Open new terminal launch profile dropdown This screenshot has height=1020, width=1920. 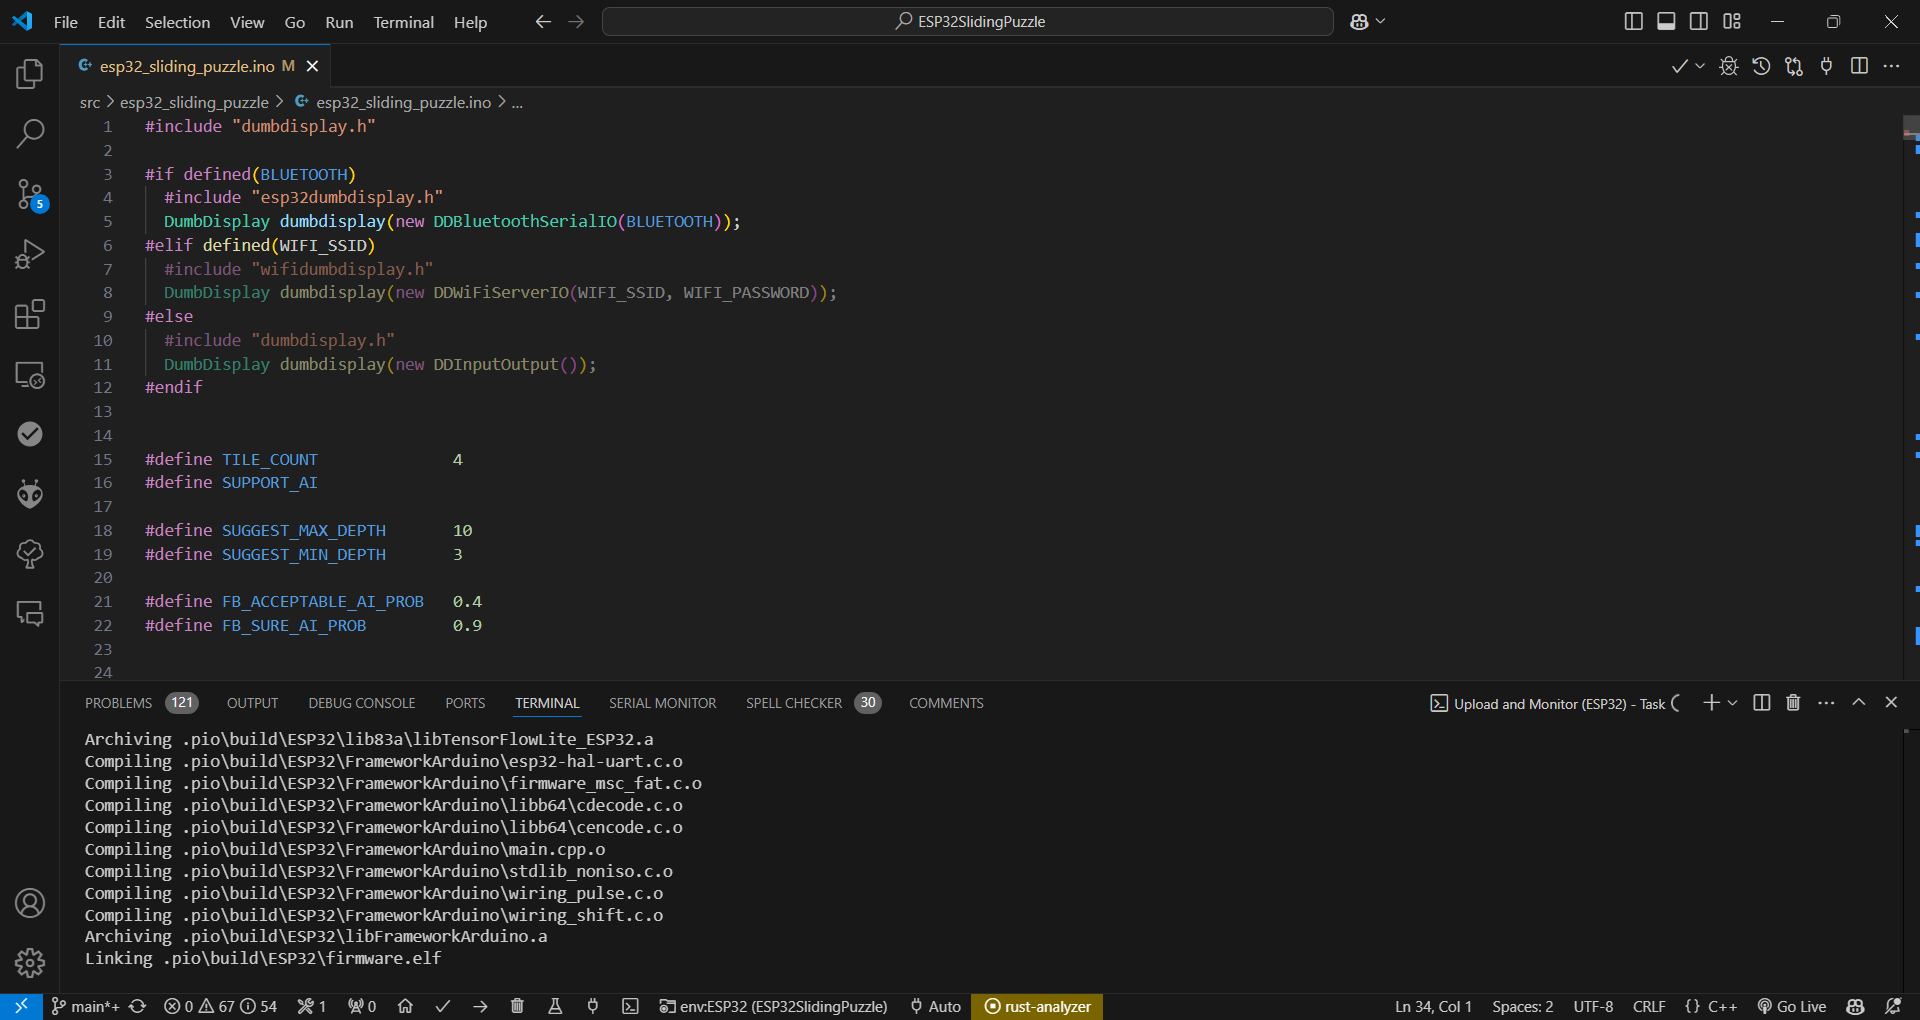pos(1733,703)
